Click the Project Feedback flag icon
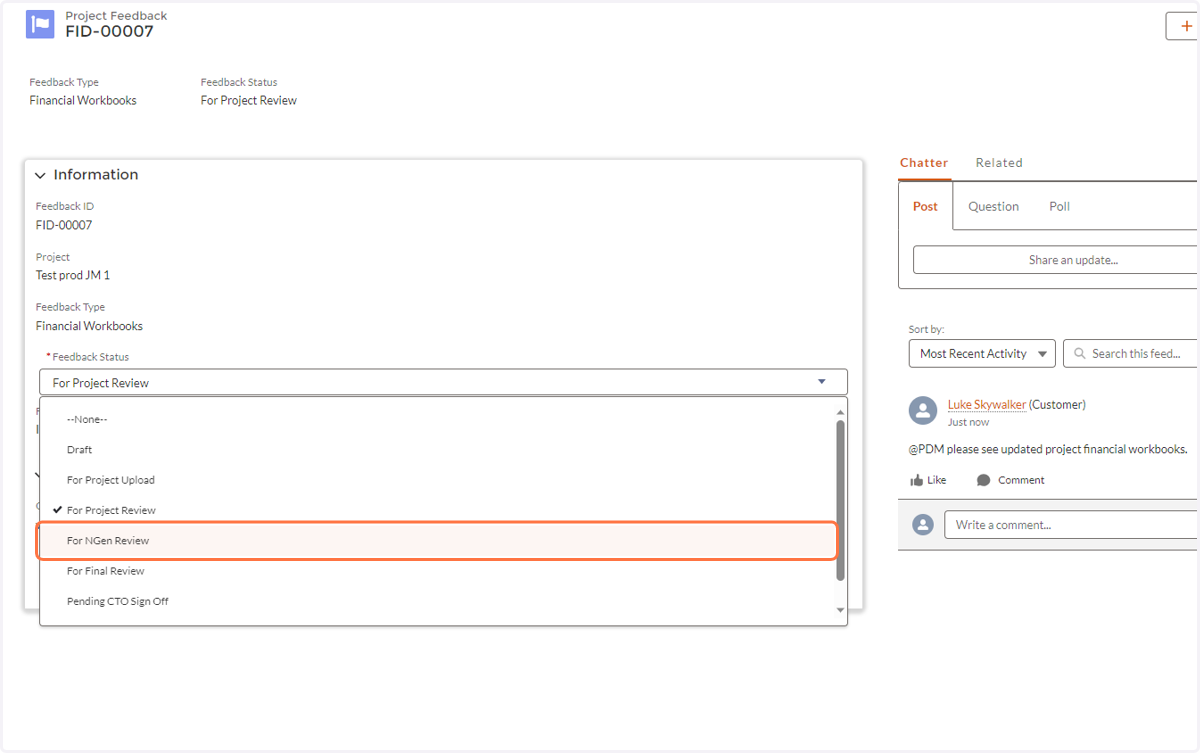Image resolution: width=1200 pixels, height=753 pixels. [x=40, y=24]
